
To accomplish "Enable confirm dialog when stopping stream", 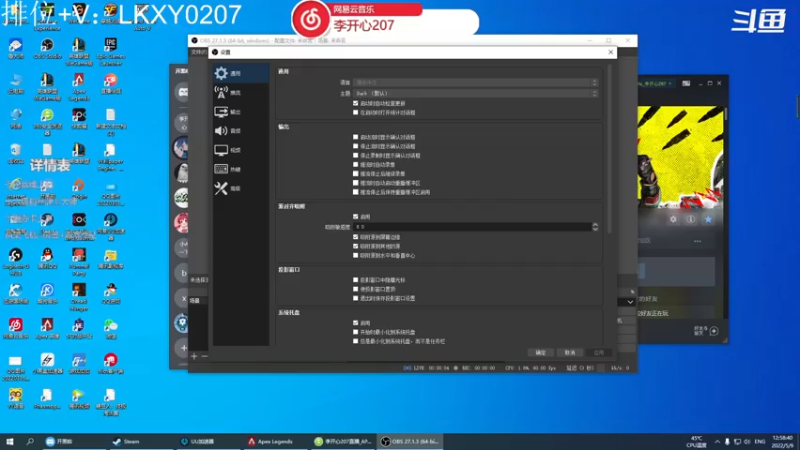I will [x=356, y=146].
